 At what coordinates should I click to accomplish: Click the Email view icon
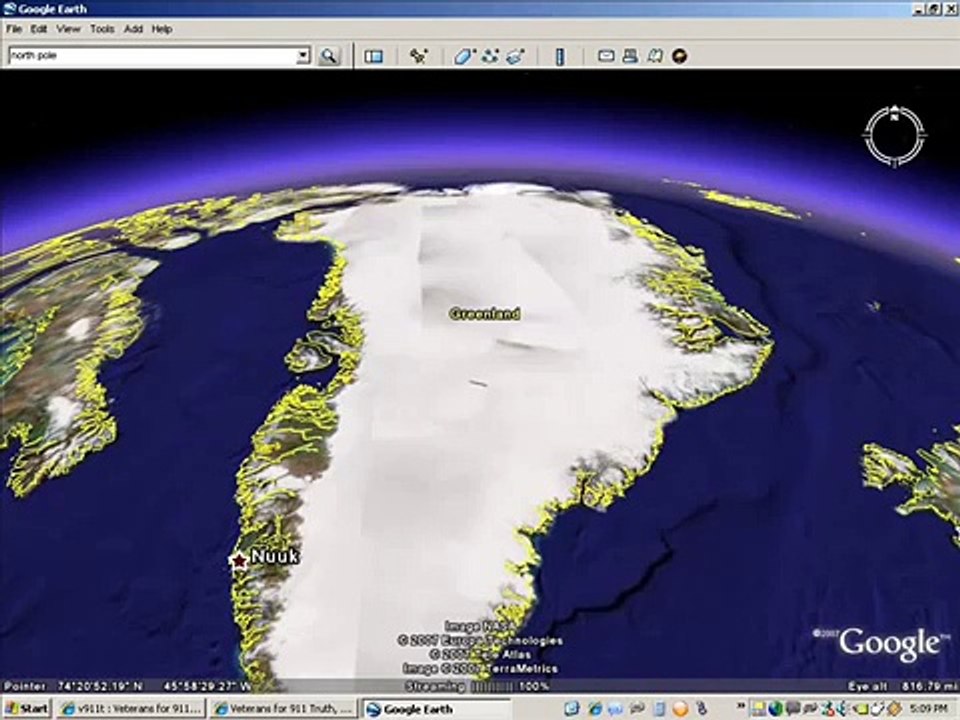click(x=606, y=56)
